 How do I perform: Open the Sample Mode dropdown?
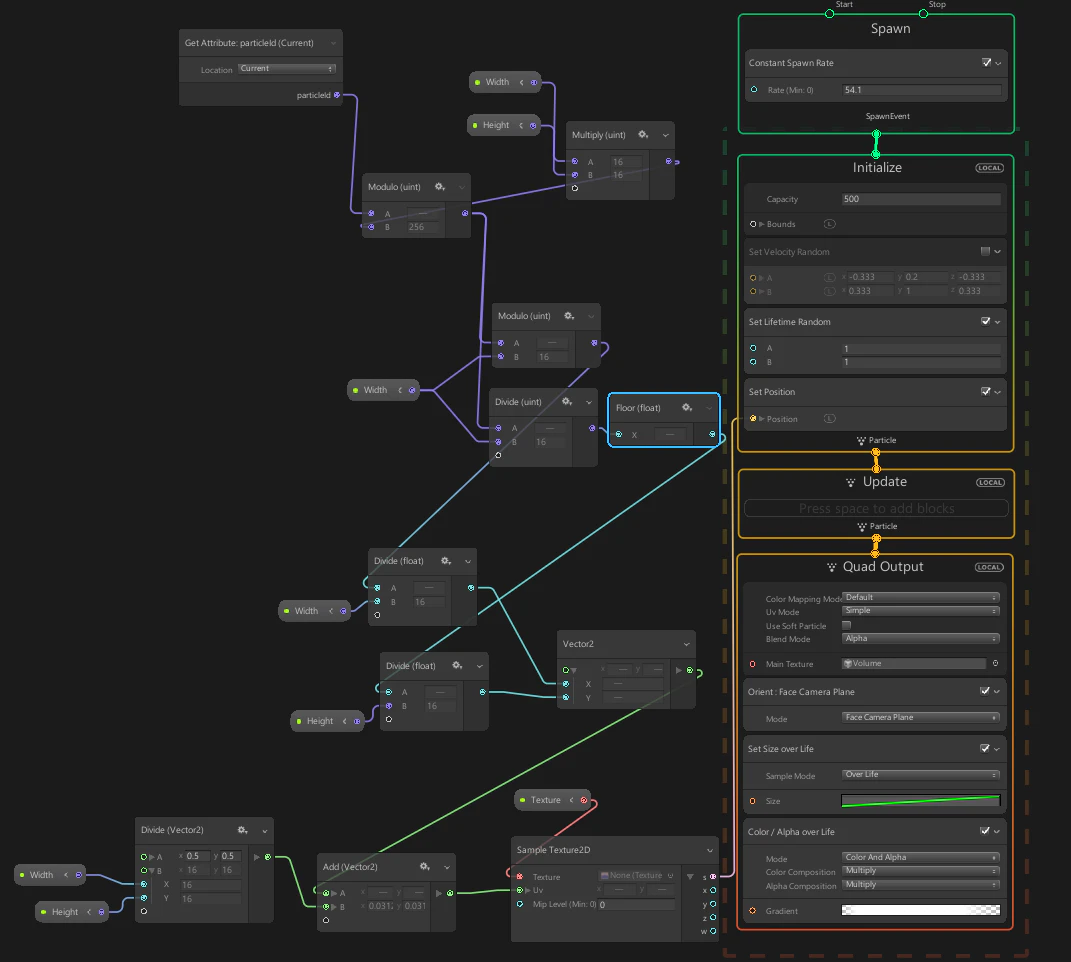tap(921, 775)
